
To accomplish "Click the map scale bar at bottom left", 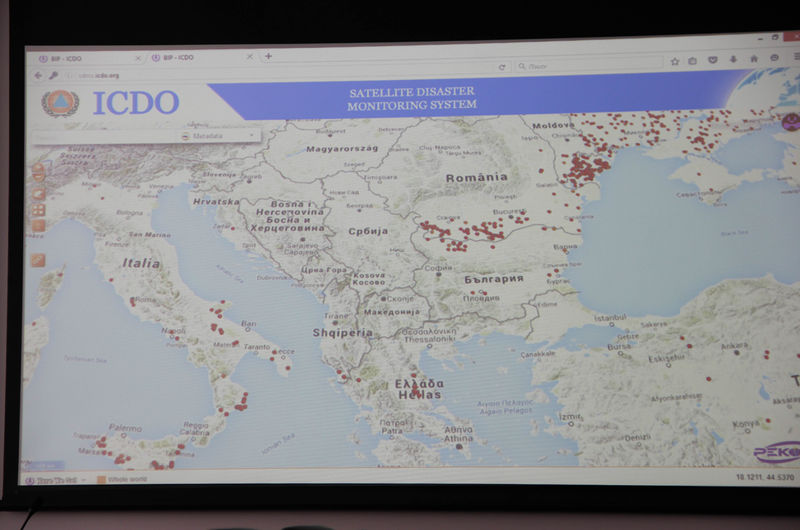I will click(x=43, y=465).
